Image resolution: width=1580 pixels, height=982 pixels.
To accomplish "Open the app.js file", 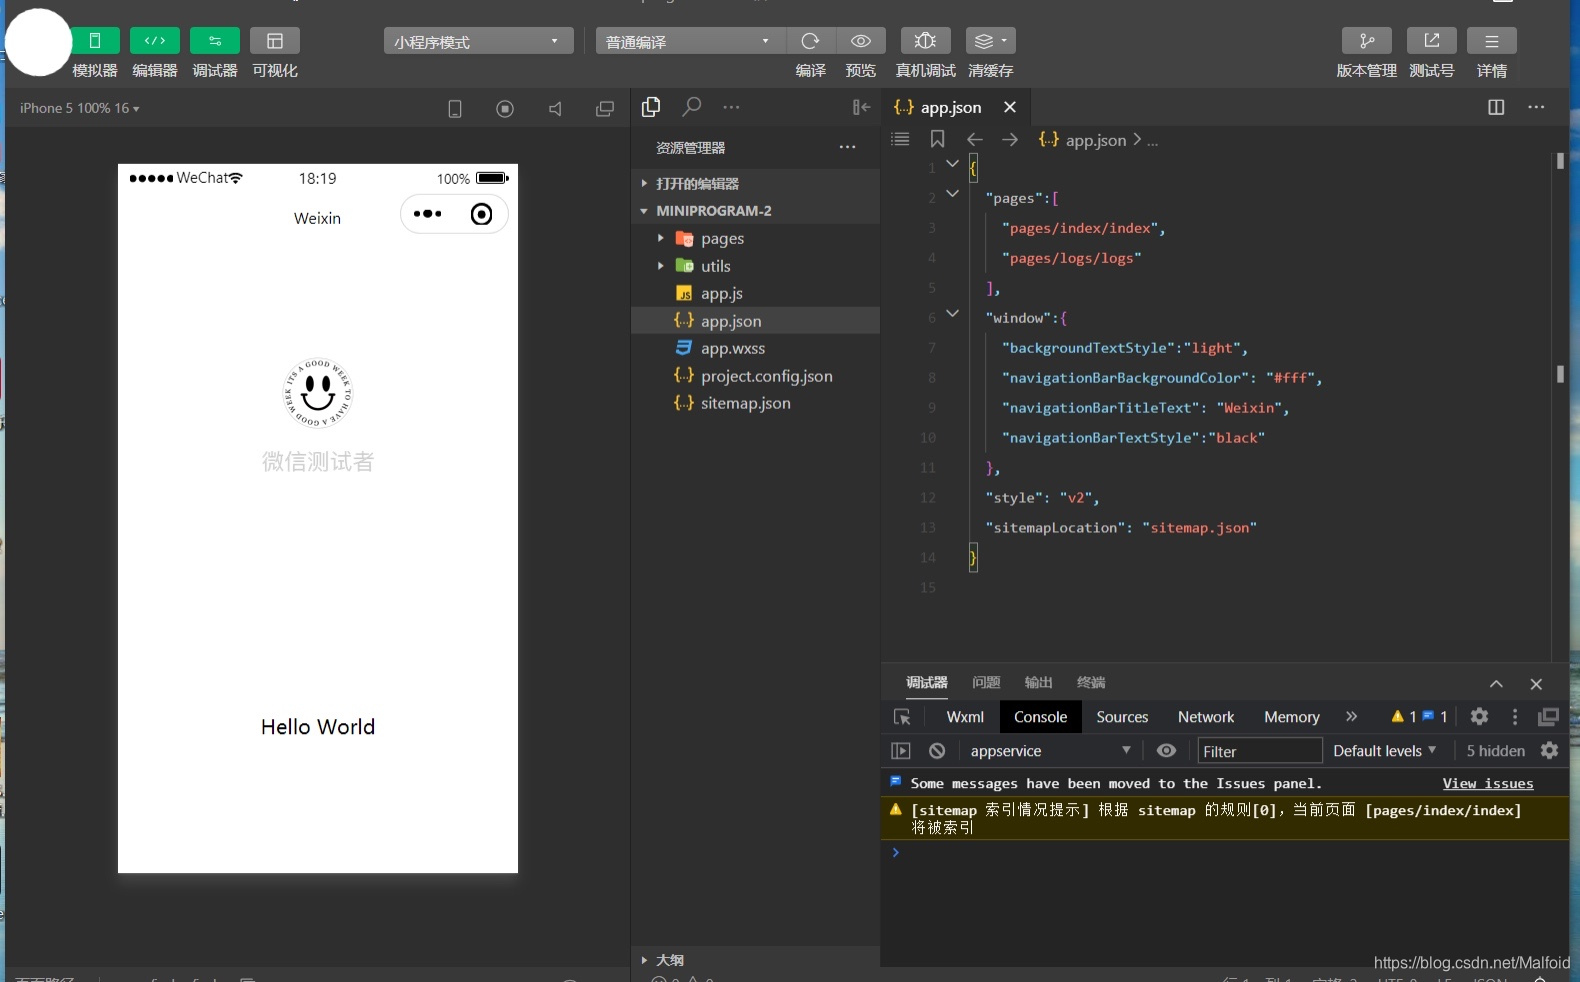I will (756, 294).
